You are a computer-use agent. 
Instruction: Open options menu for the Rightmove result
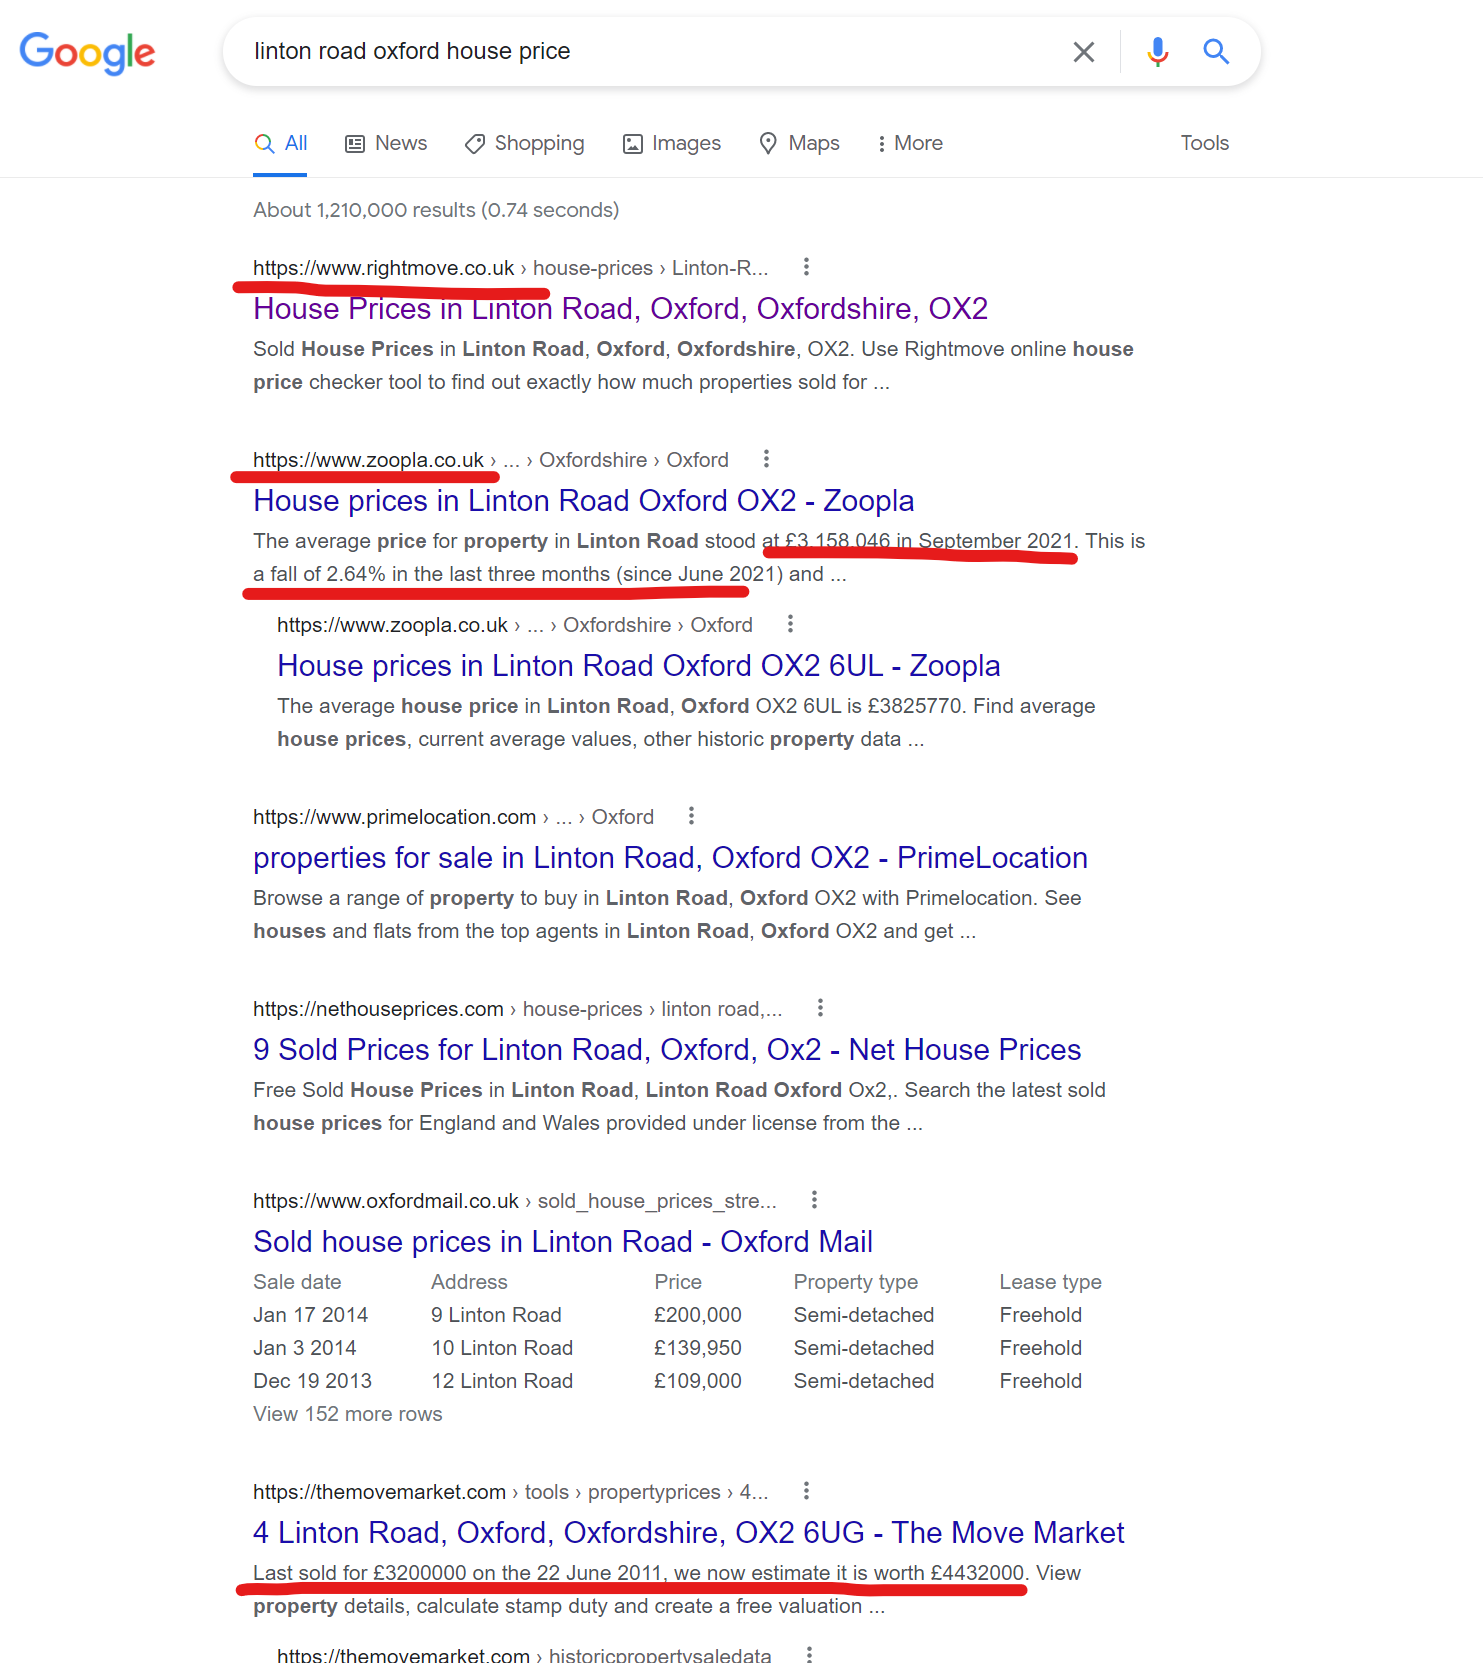tap(806, 267)
